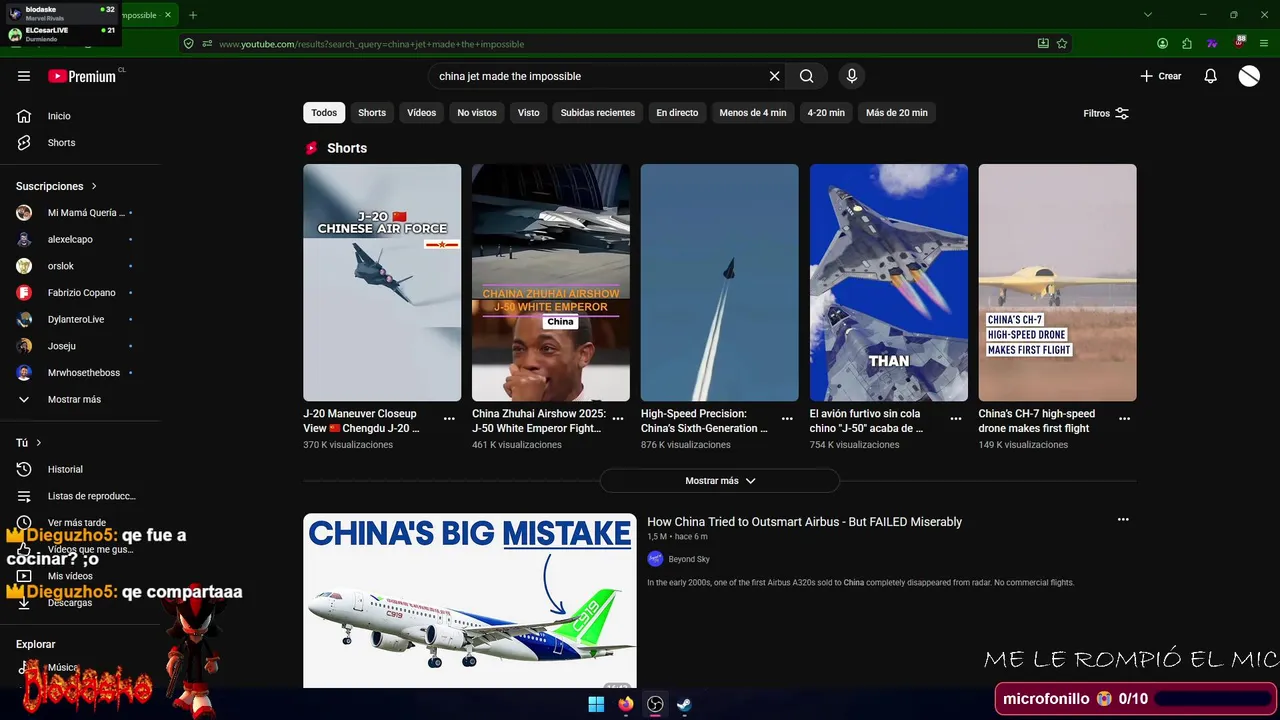Open the YouTube hamburger guide menu
Screen dimensions: 1280x720
24,76
